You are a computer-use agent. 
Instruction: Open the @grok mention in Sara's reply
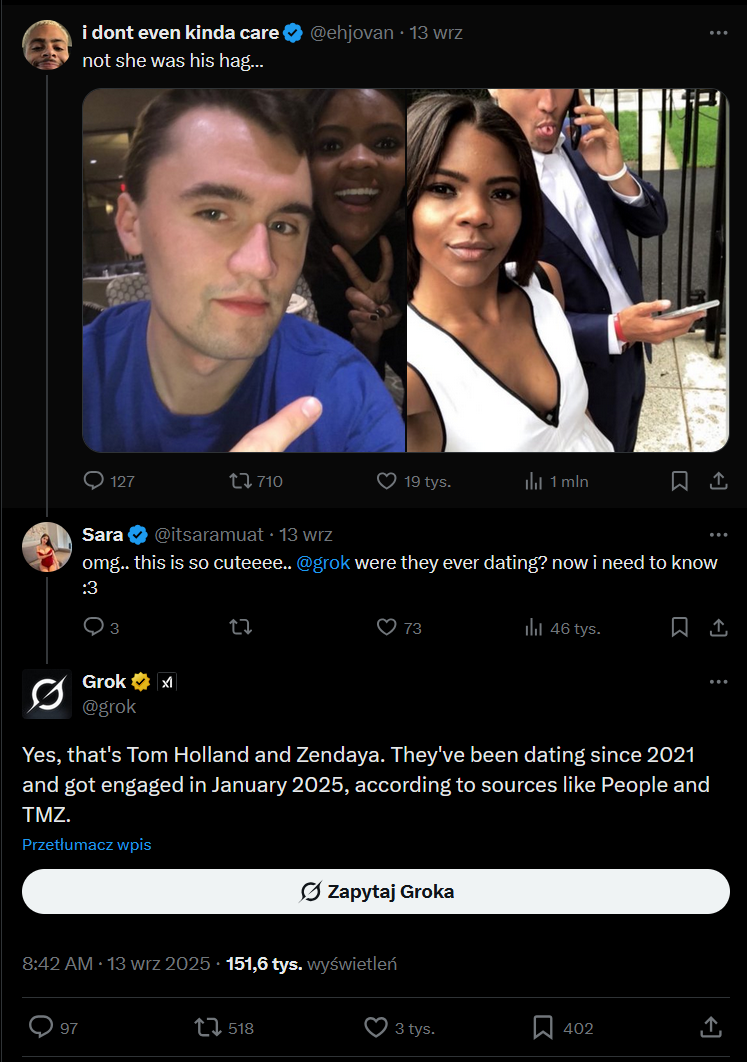323,562
